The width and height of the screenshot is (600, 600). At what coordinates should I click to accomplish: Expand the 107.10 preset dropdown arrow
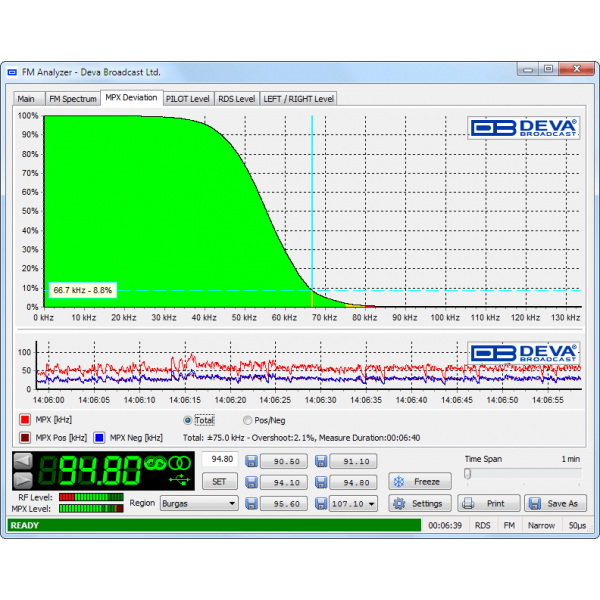click(x=371, y=504)
